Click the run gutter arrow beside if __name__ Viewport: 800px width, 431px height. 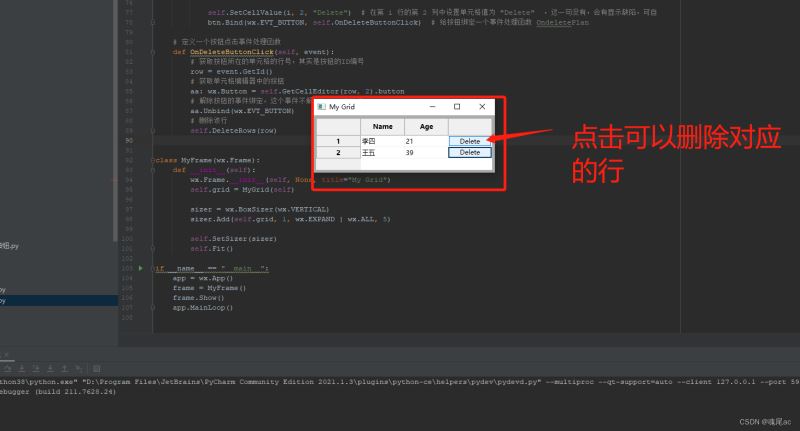click(x=141, y=268)
